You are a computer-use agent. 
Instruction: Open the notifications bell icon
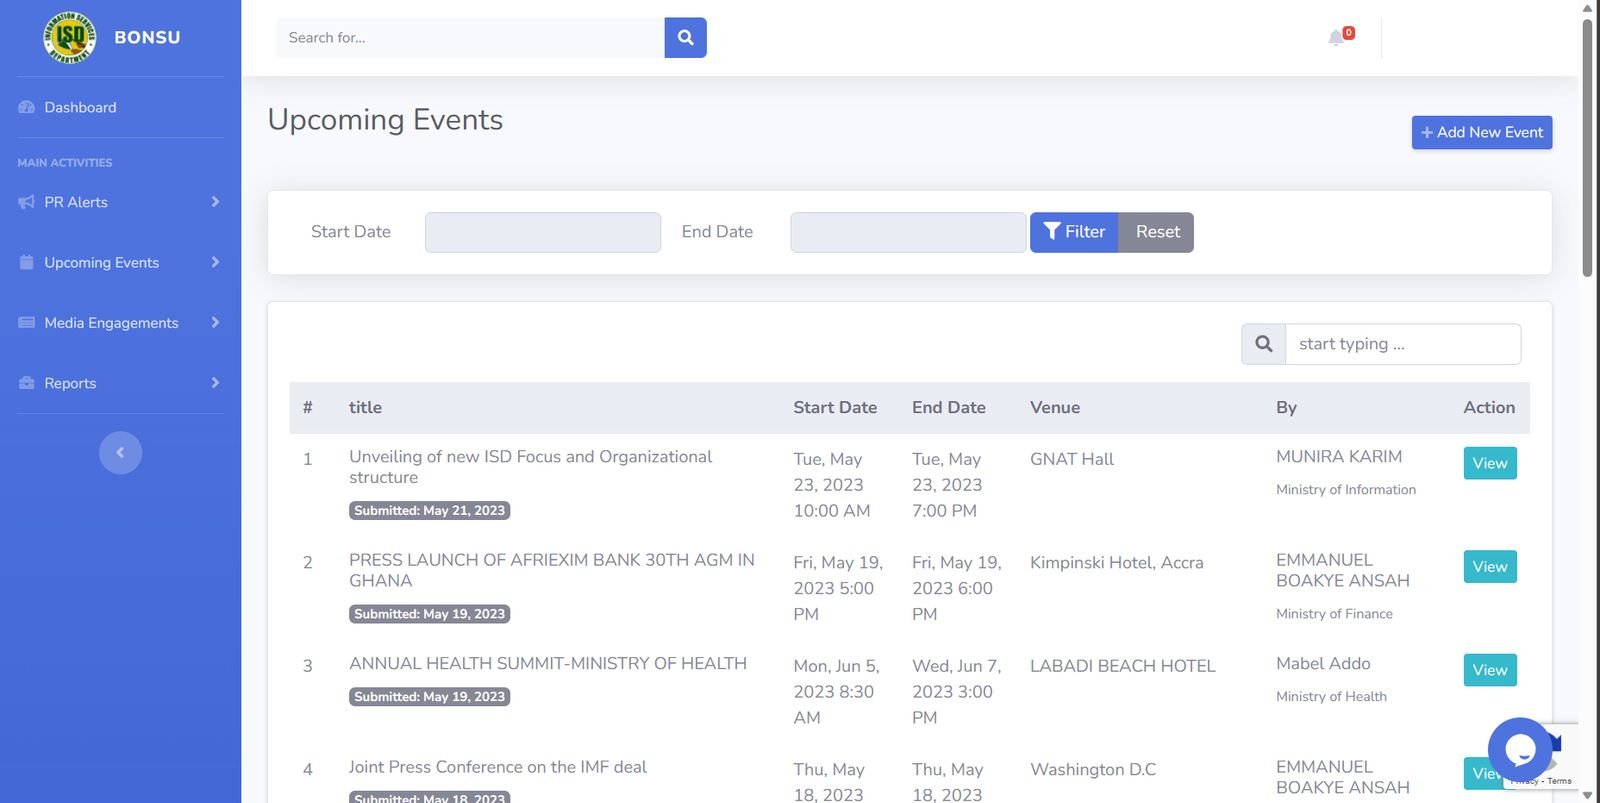pos(1336,38)
